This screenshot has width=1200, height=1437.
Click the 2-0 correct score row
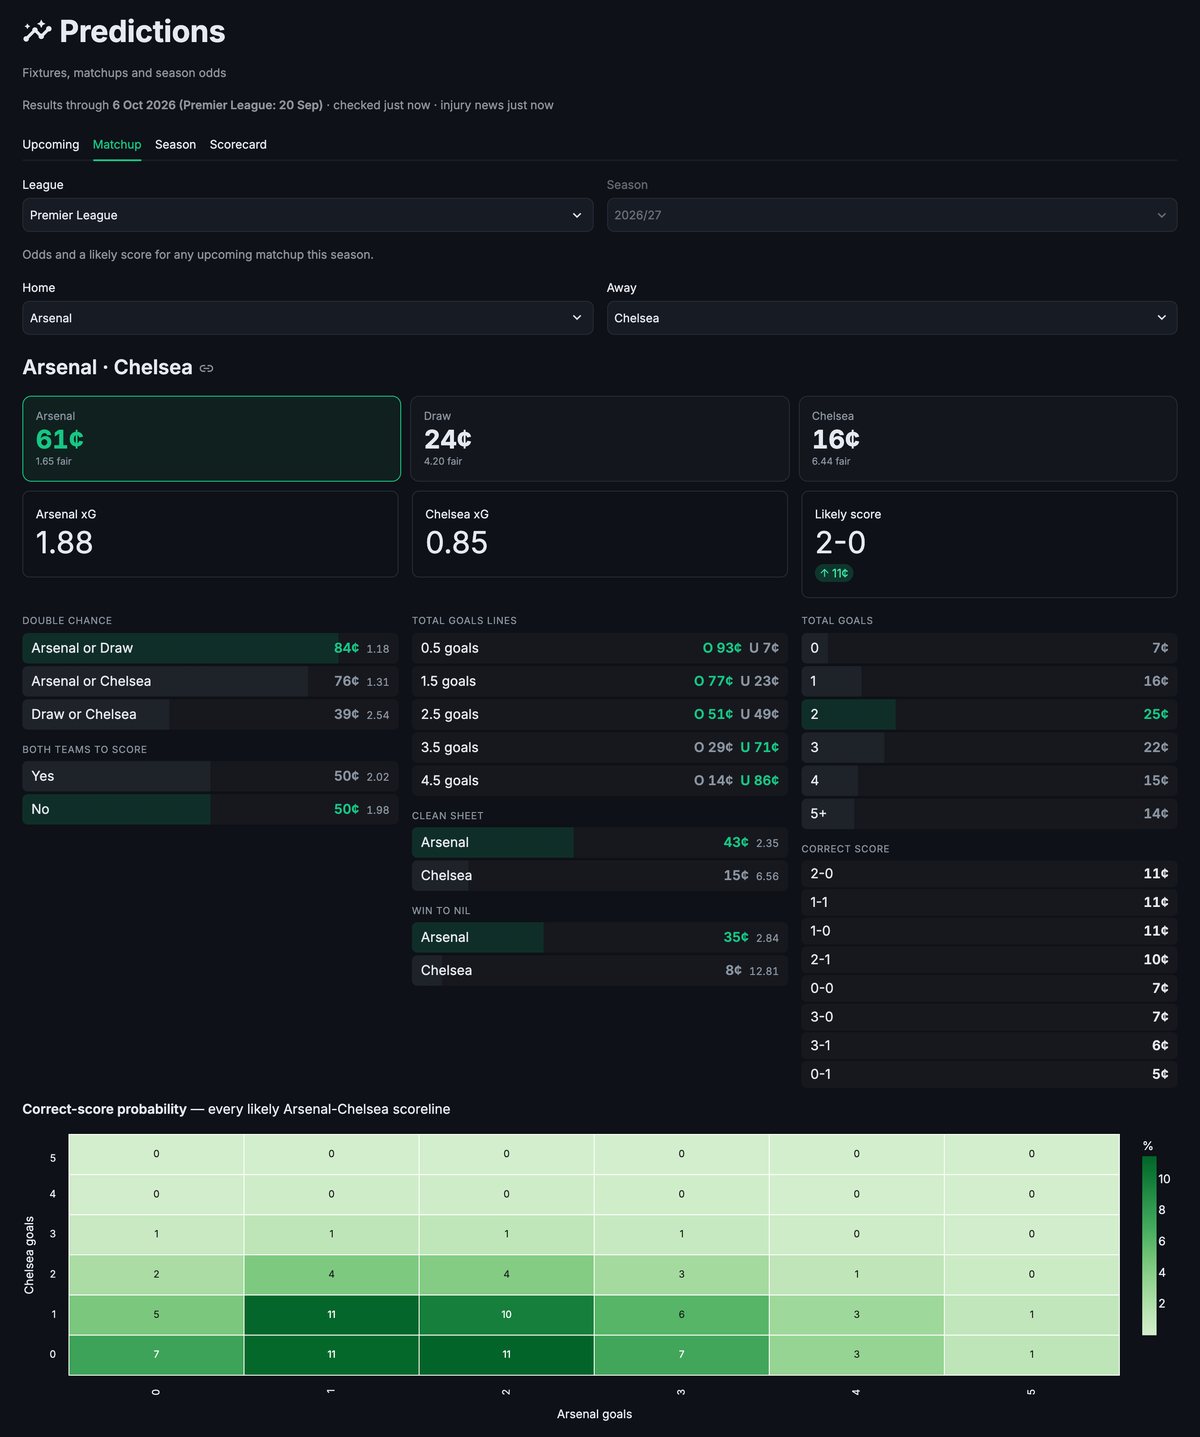(x=989, y=873)
